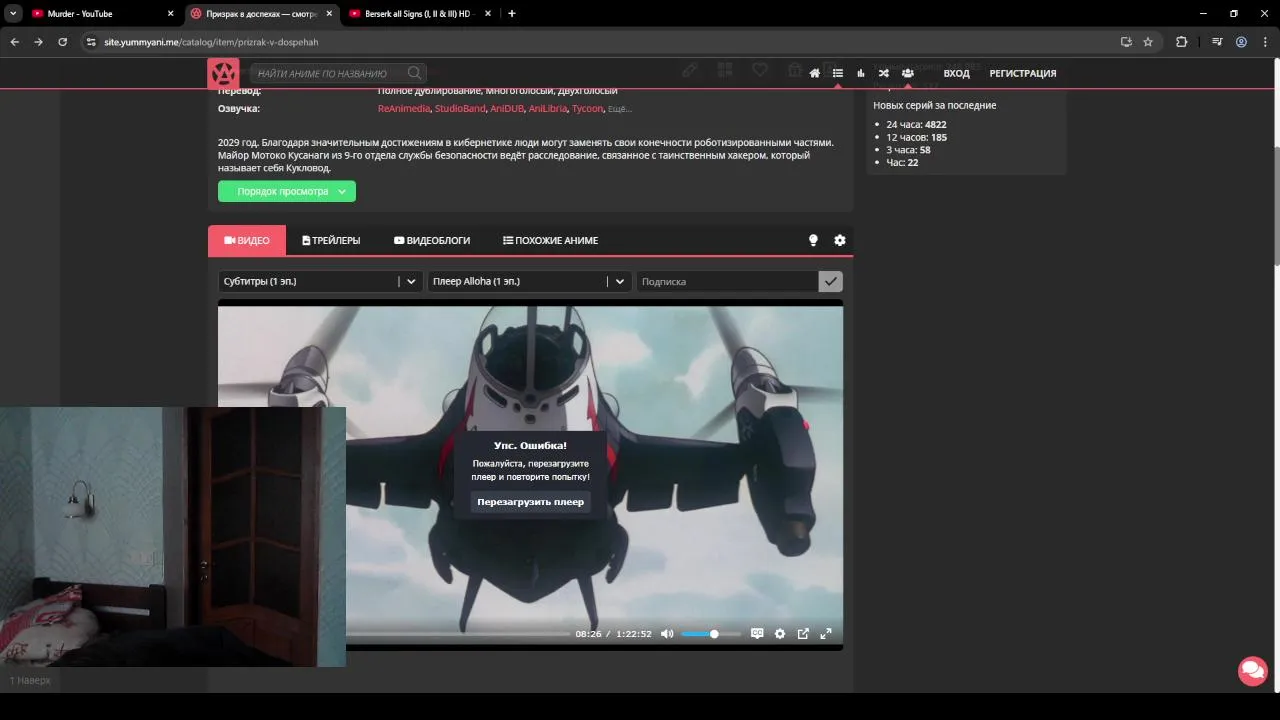Open the Chrome three-dot menu
The height and width of the screenshot is (720, 1280).
(1264, 42)
